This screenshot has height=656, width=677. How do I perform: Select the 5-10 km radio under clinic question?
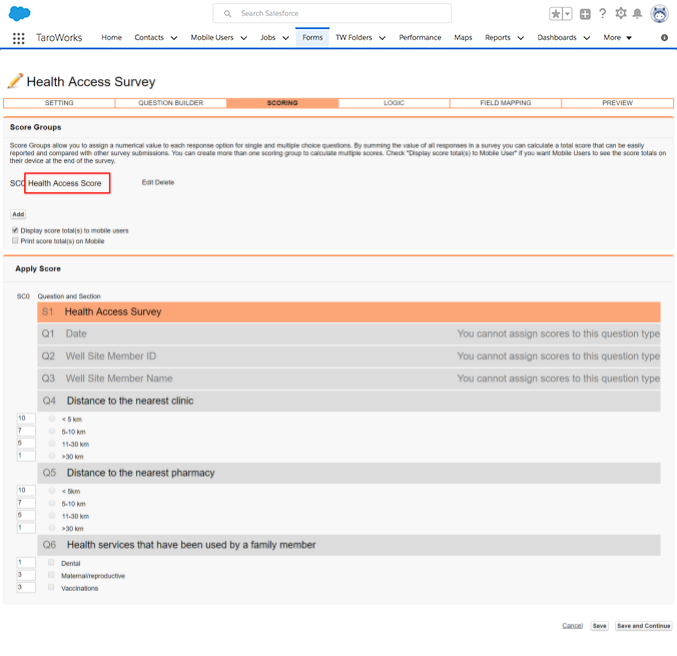click(x=52, y=431)
